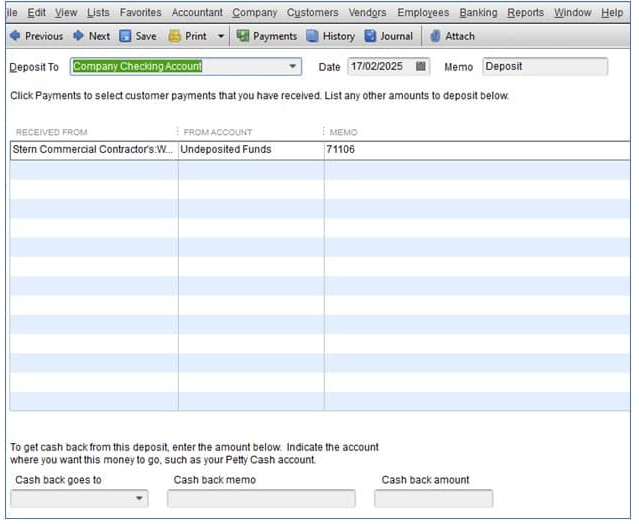Open Payments to deposit

pyautogui.click(x=267, y=36)
